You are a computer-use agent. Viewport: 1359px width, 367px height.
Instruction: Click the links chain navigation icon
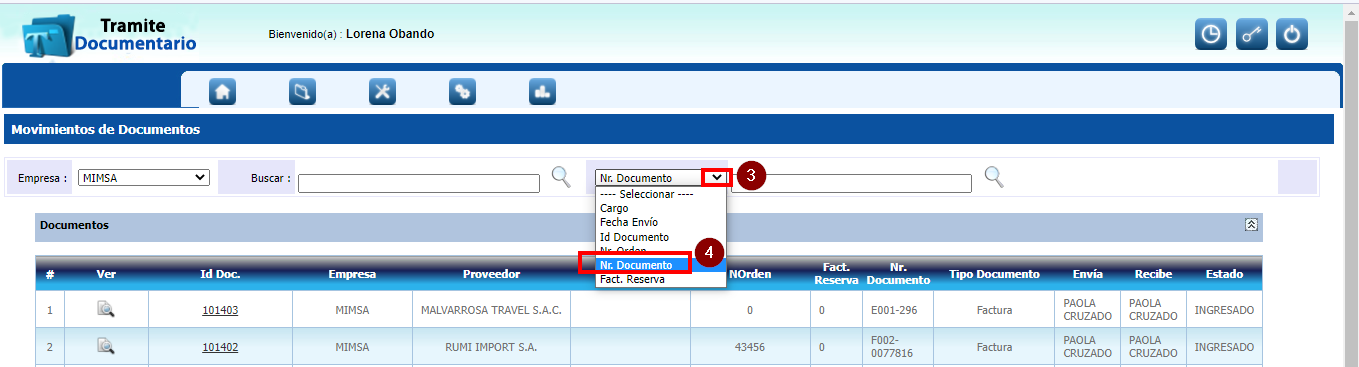[462, 91]
